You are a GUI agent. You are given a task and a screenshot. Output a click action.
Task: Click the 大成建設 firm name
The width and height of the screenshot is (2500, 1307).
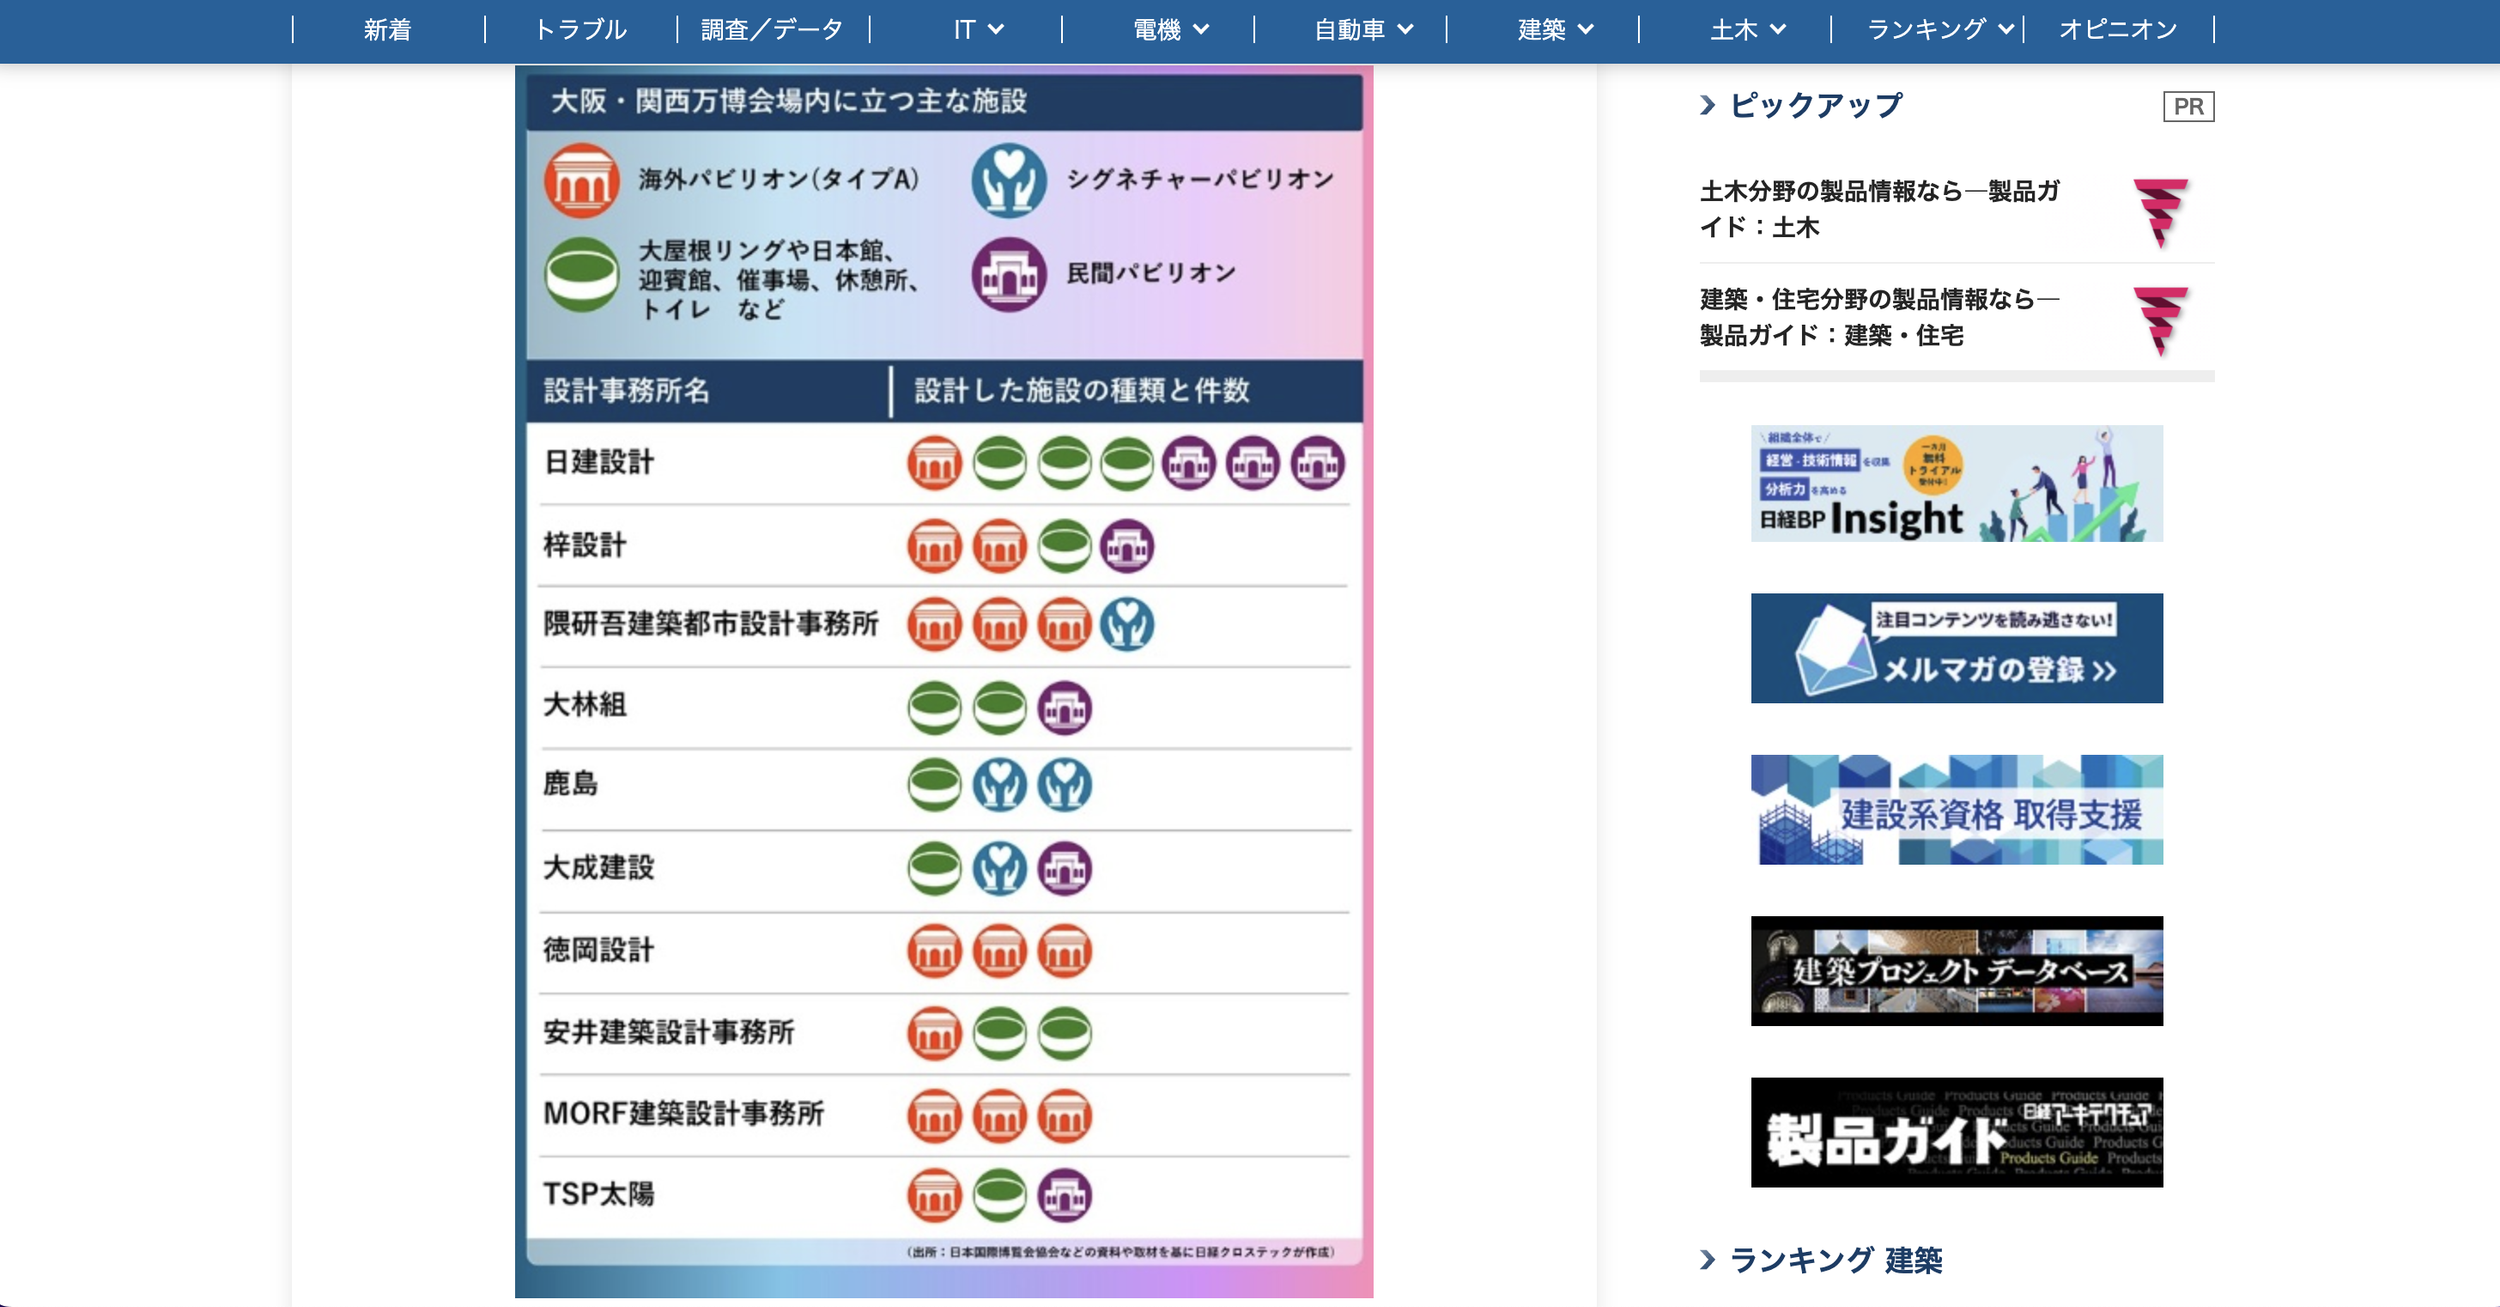[598, 867]
